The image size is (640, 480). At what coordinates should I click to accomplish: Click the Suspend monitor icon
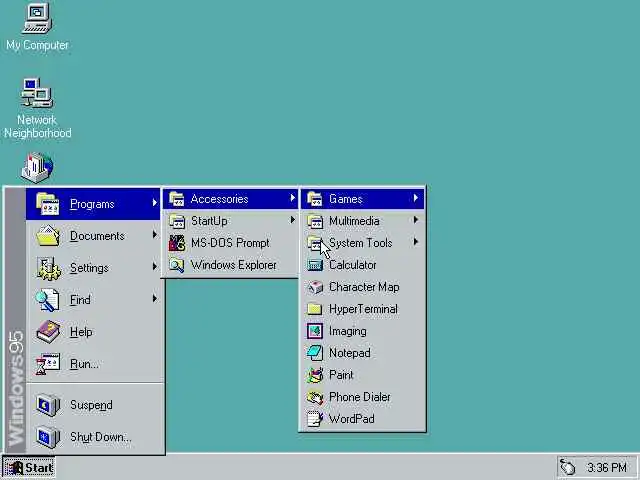coord(48,405)
